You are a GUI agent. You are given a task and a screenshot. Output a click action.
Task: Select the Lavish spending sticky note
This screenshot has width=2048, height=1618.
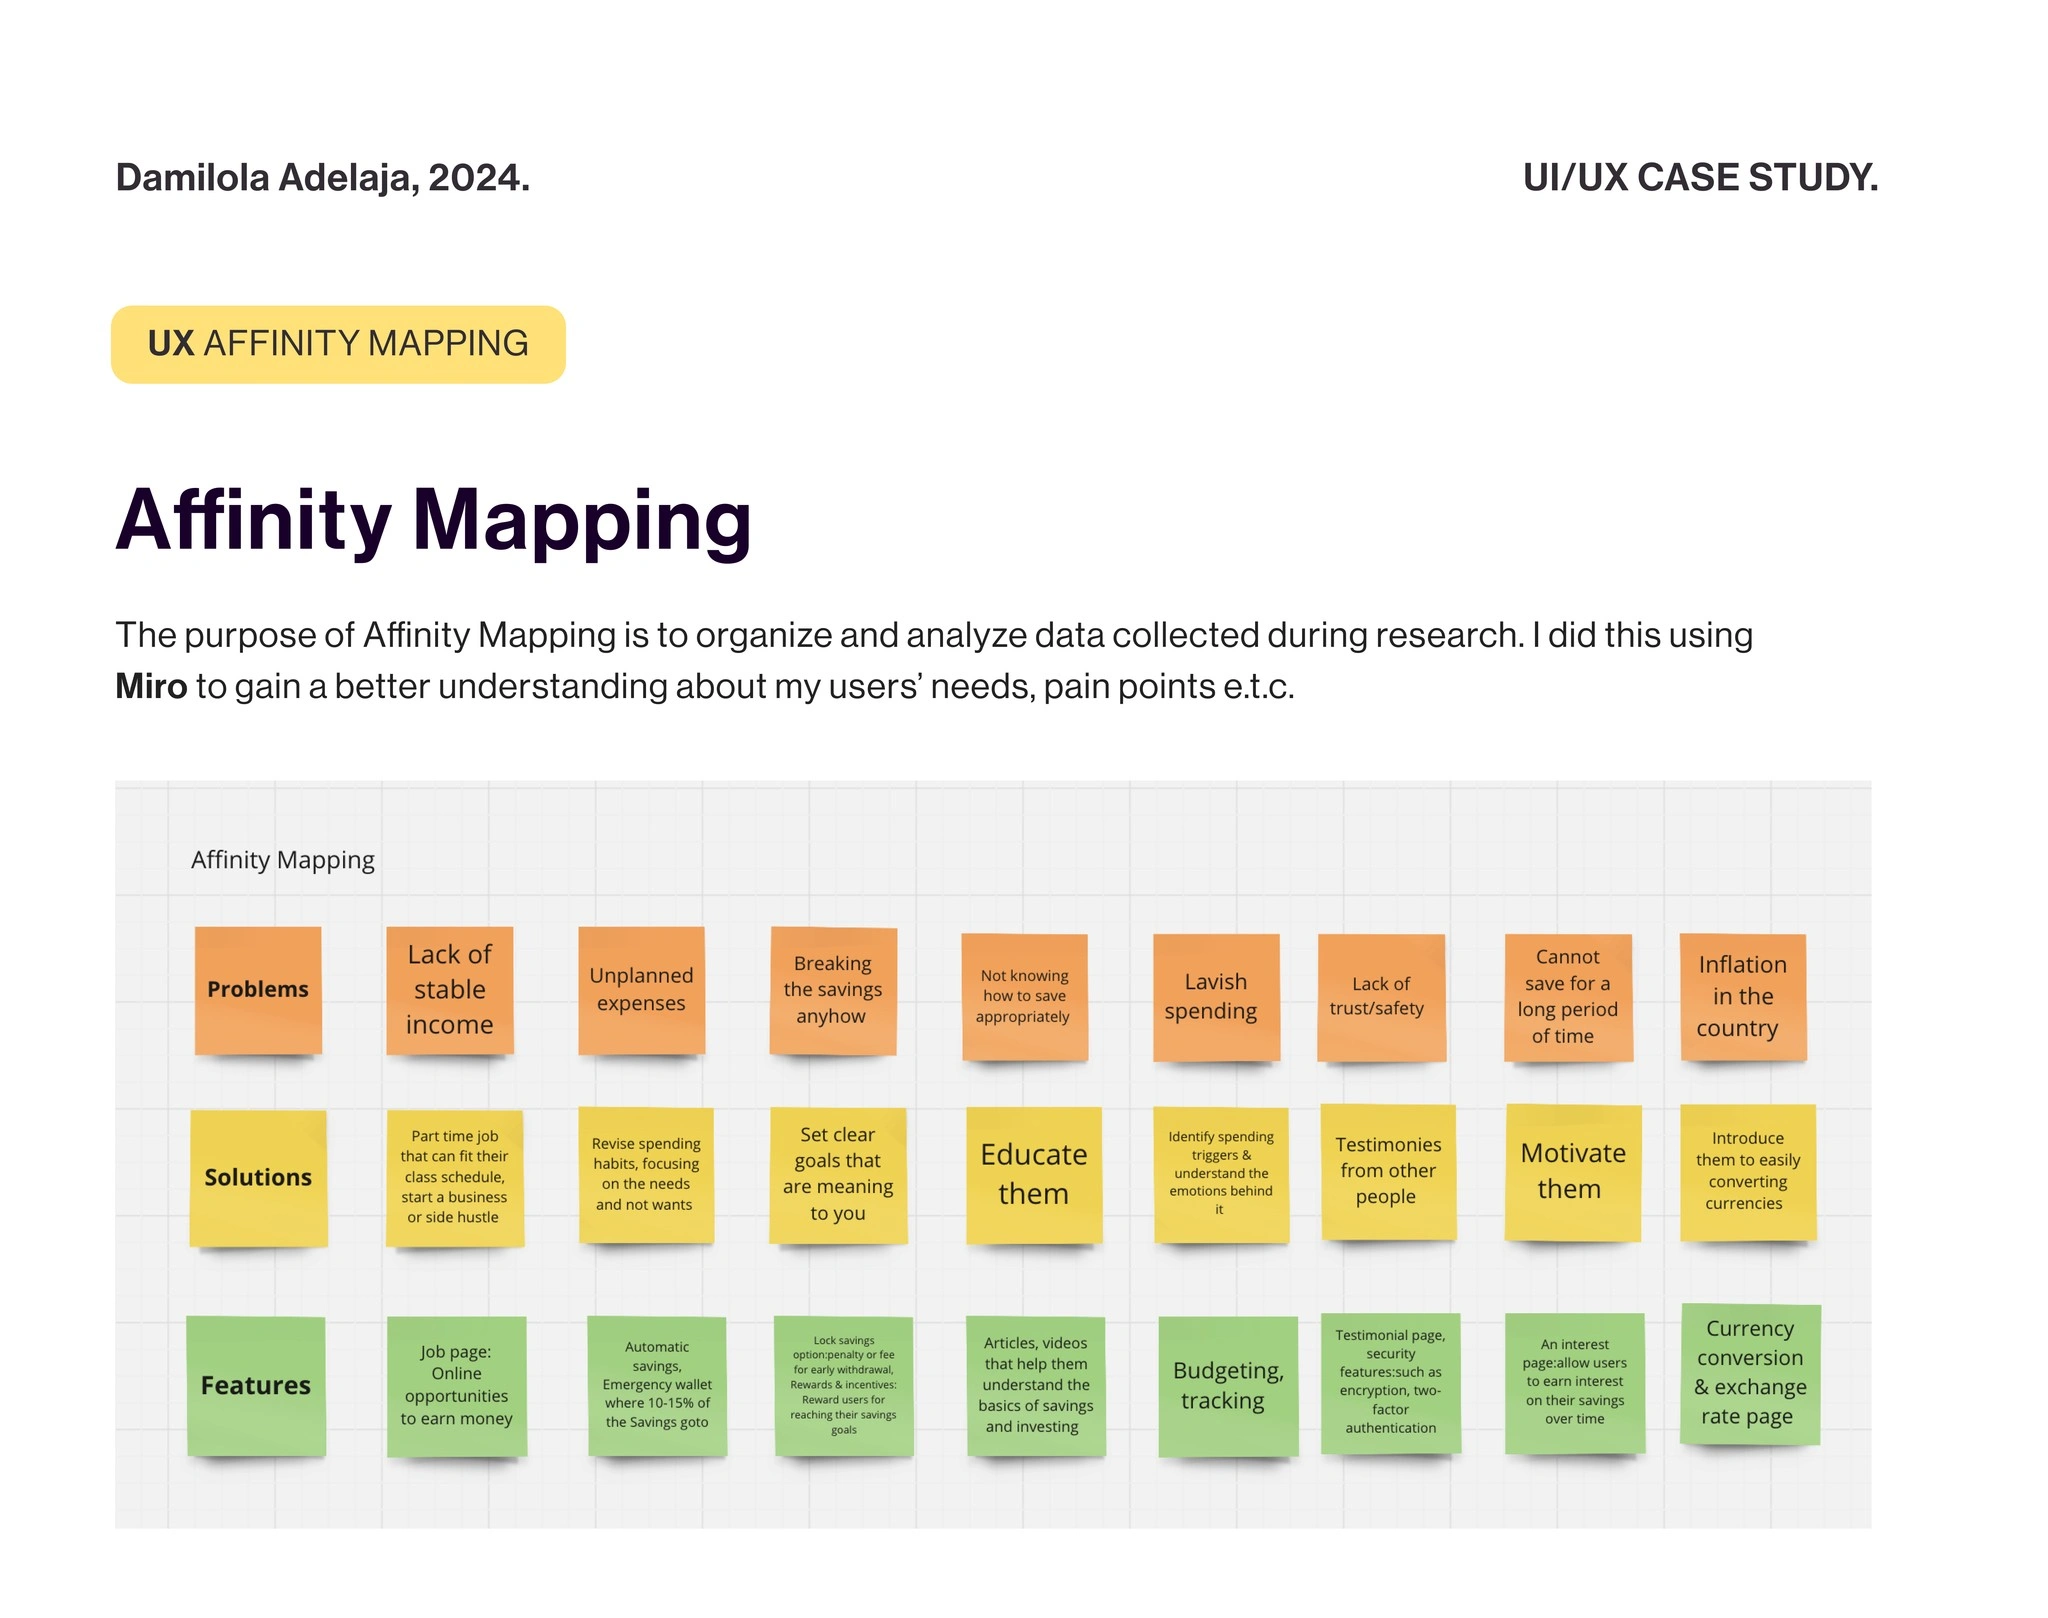click(x=1216, y=997)
